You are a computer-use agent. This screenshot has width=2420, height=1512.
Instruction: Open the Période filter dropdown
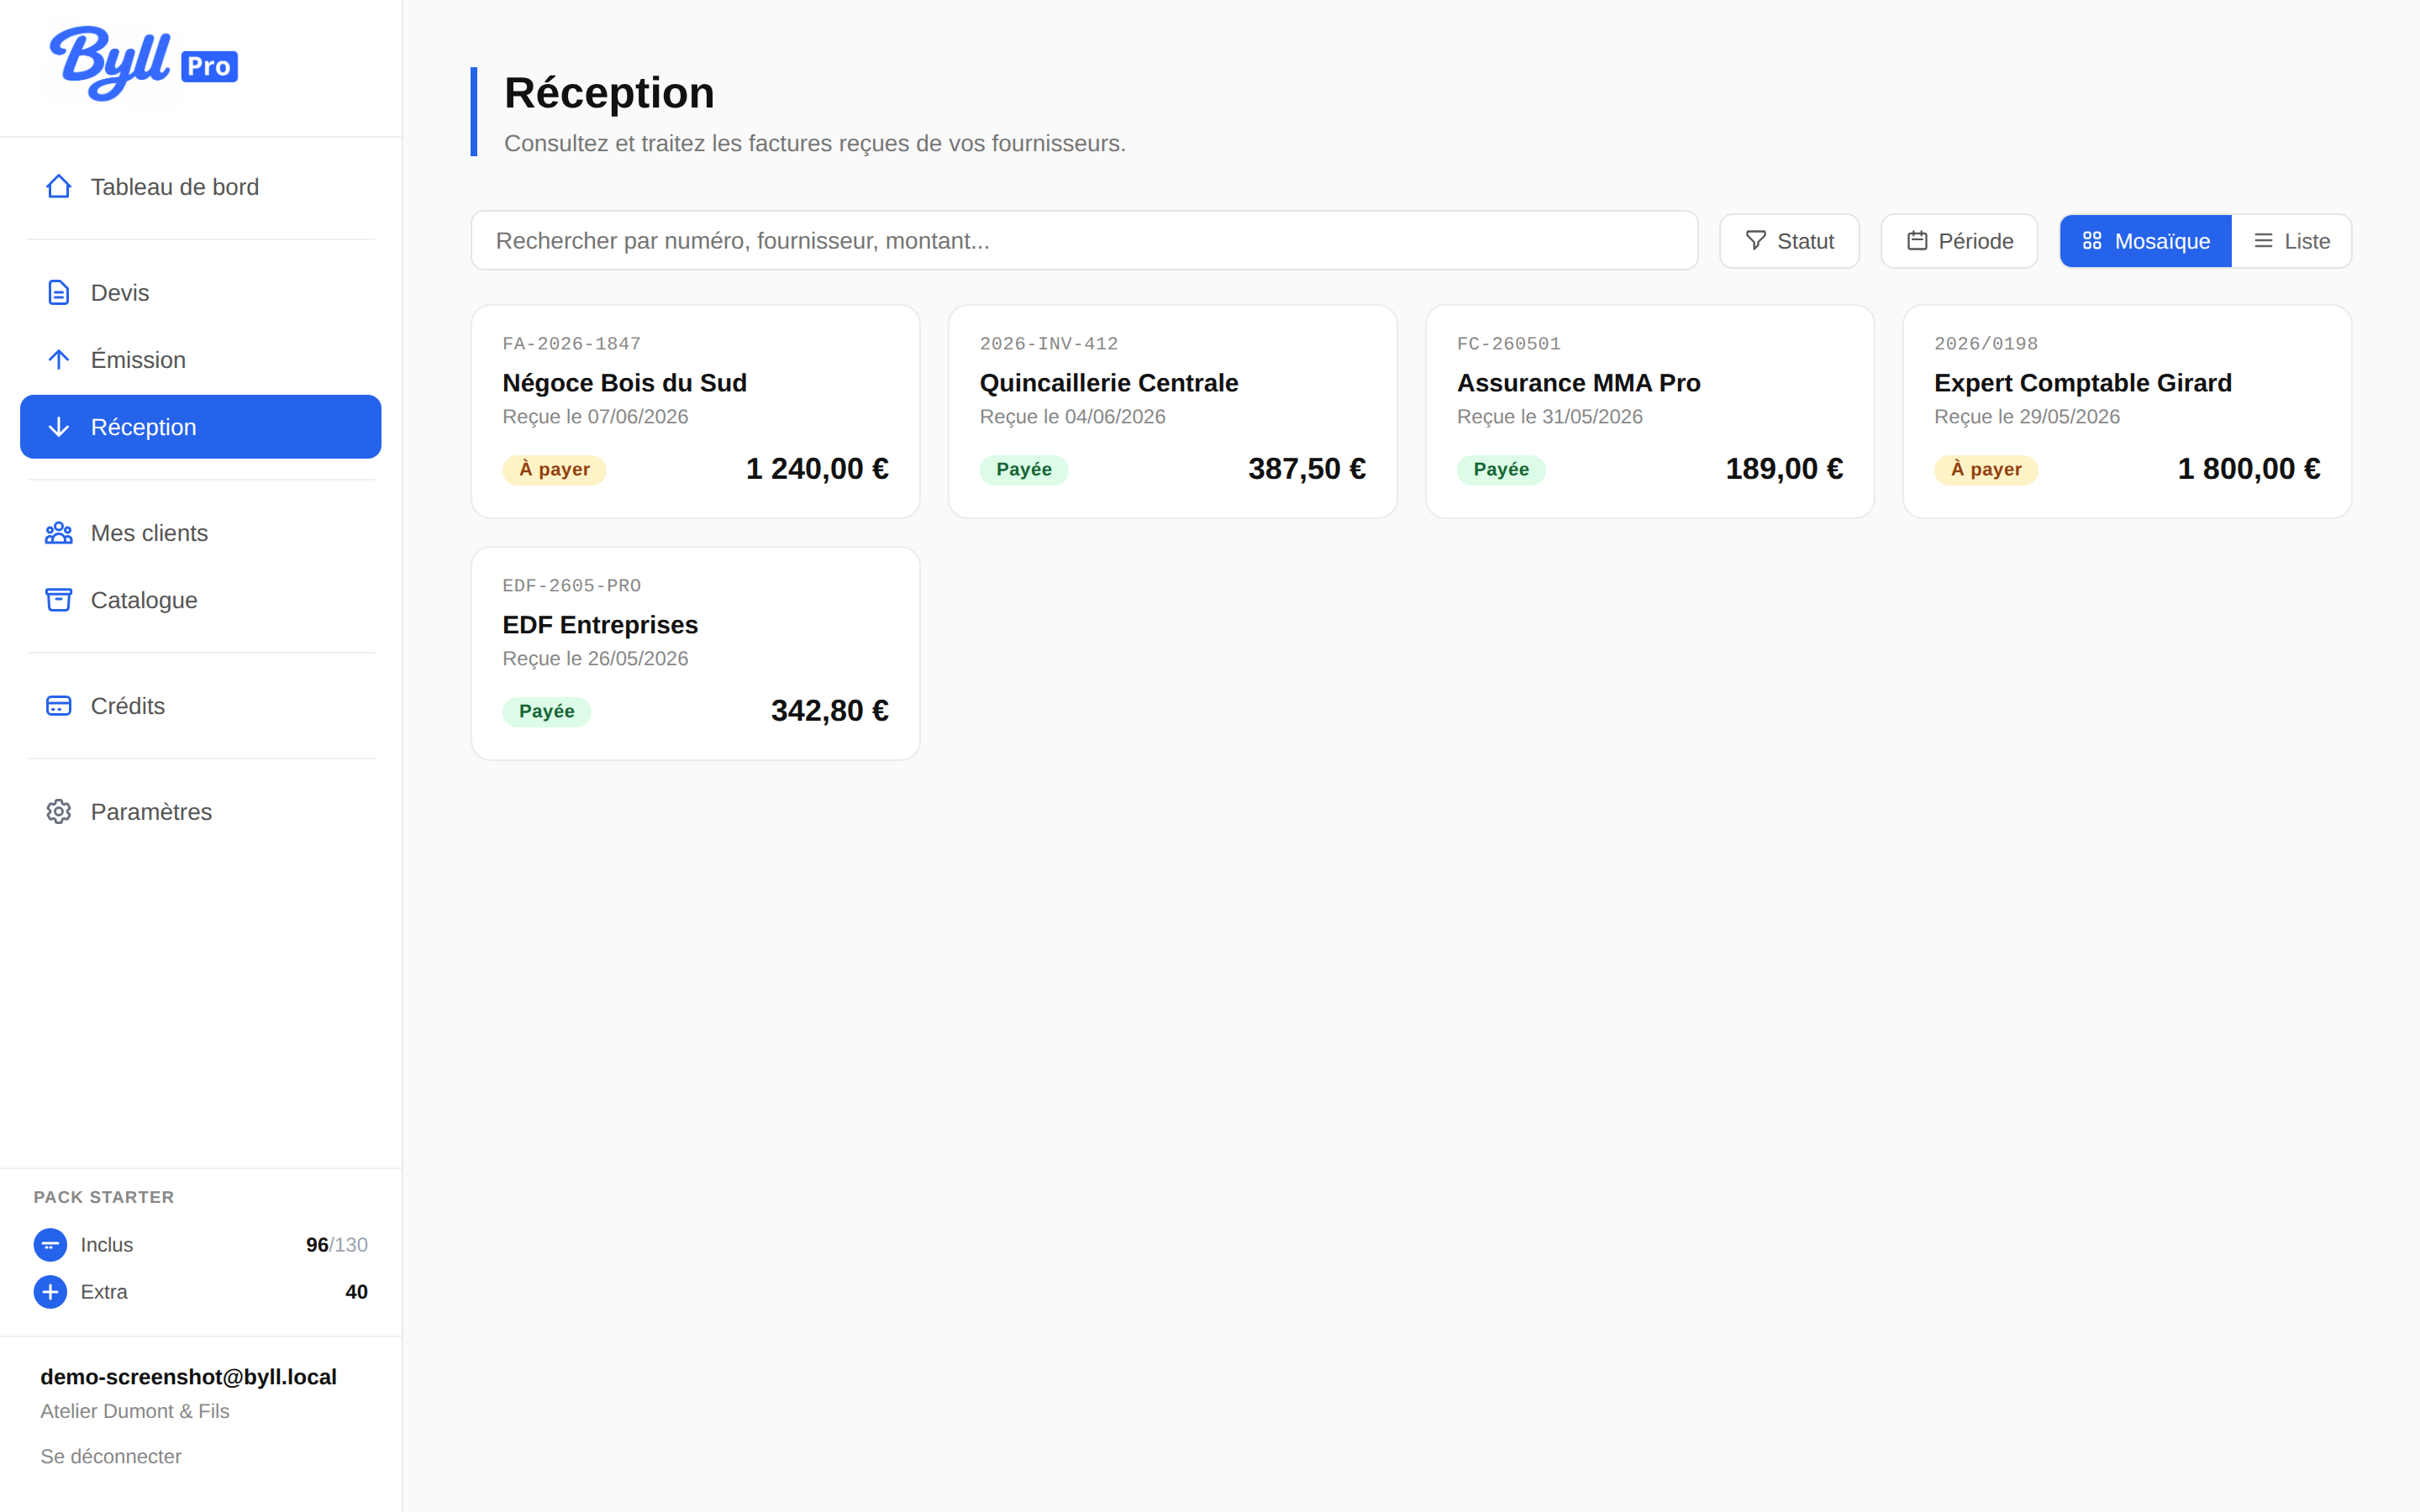pyautogui.click(x=1959, y=241)
